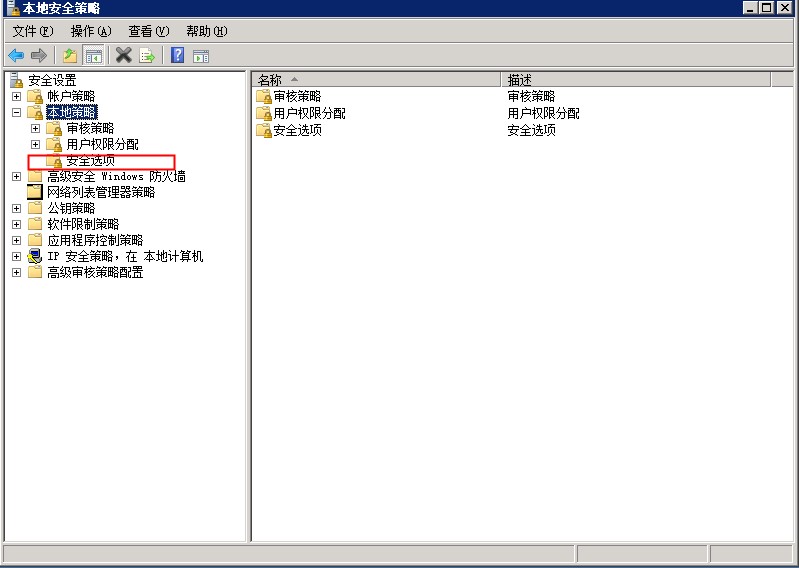Image resolution: width=799 pixels, height=568 pixels.
Task: Open the 文件(F) menu
Action: click(x=32, y=31)
